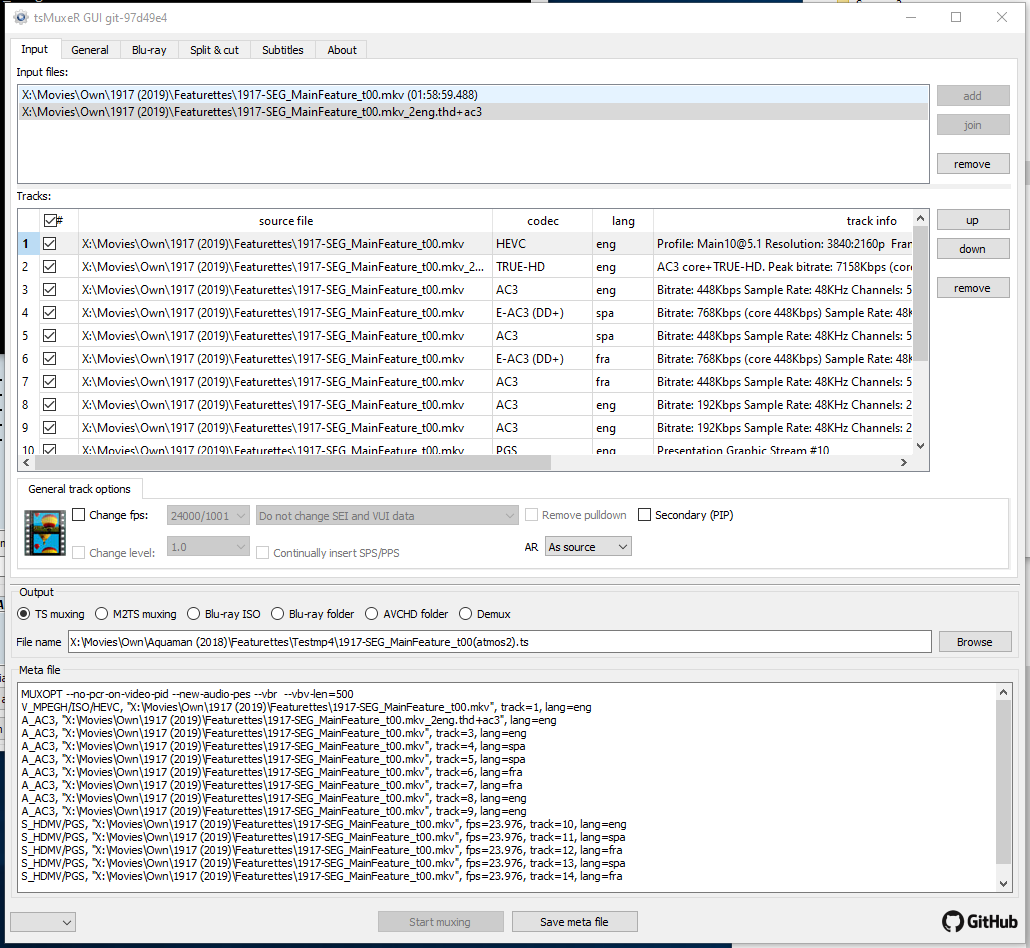Enable Secondary (PIP) checkbox
The width and height of the screenshot is (1030, 948).
point(645,515)
